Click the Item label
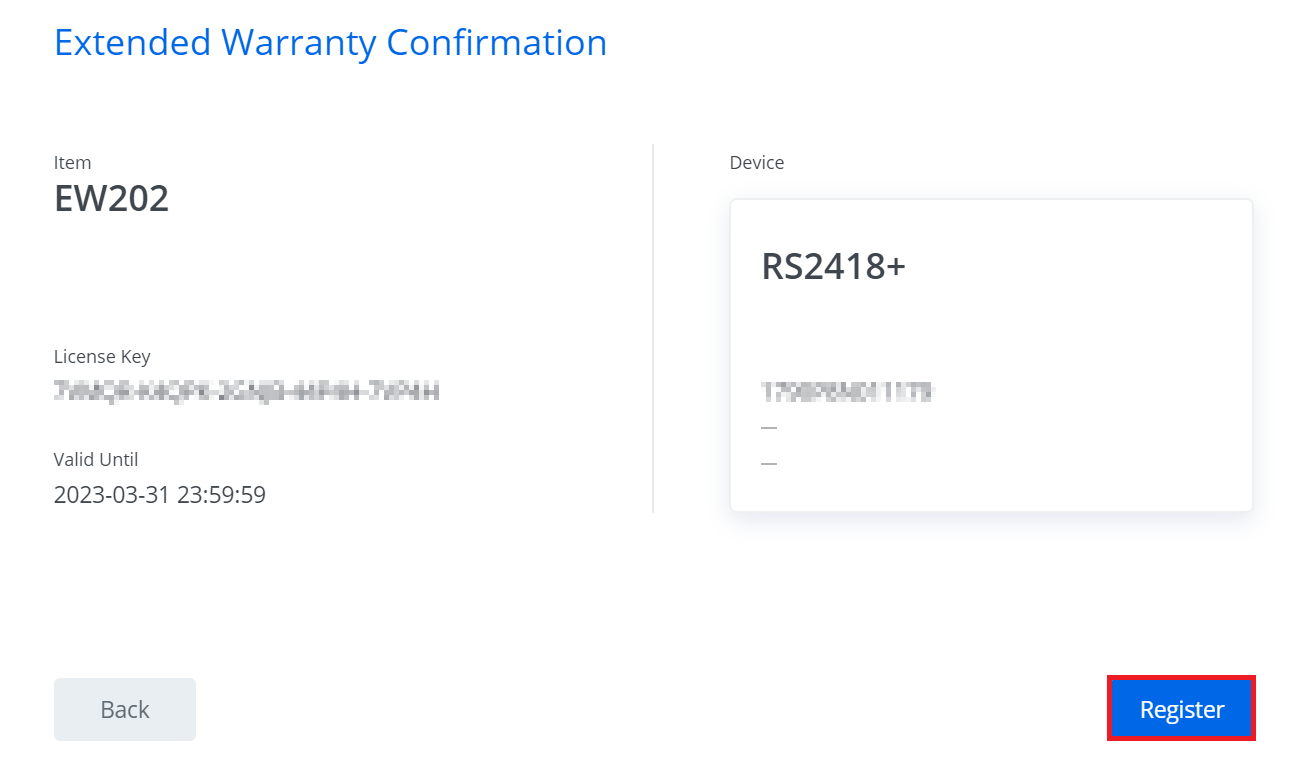1312x770 pixels. [x=72, y=162]
